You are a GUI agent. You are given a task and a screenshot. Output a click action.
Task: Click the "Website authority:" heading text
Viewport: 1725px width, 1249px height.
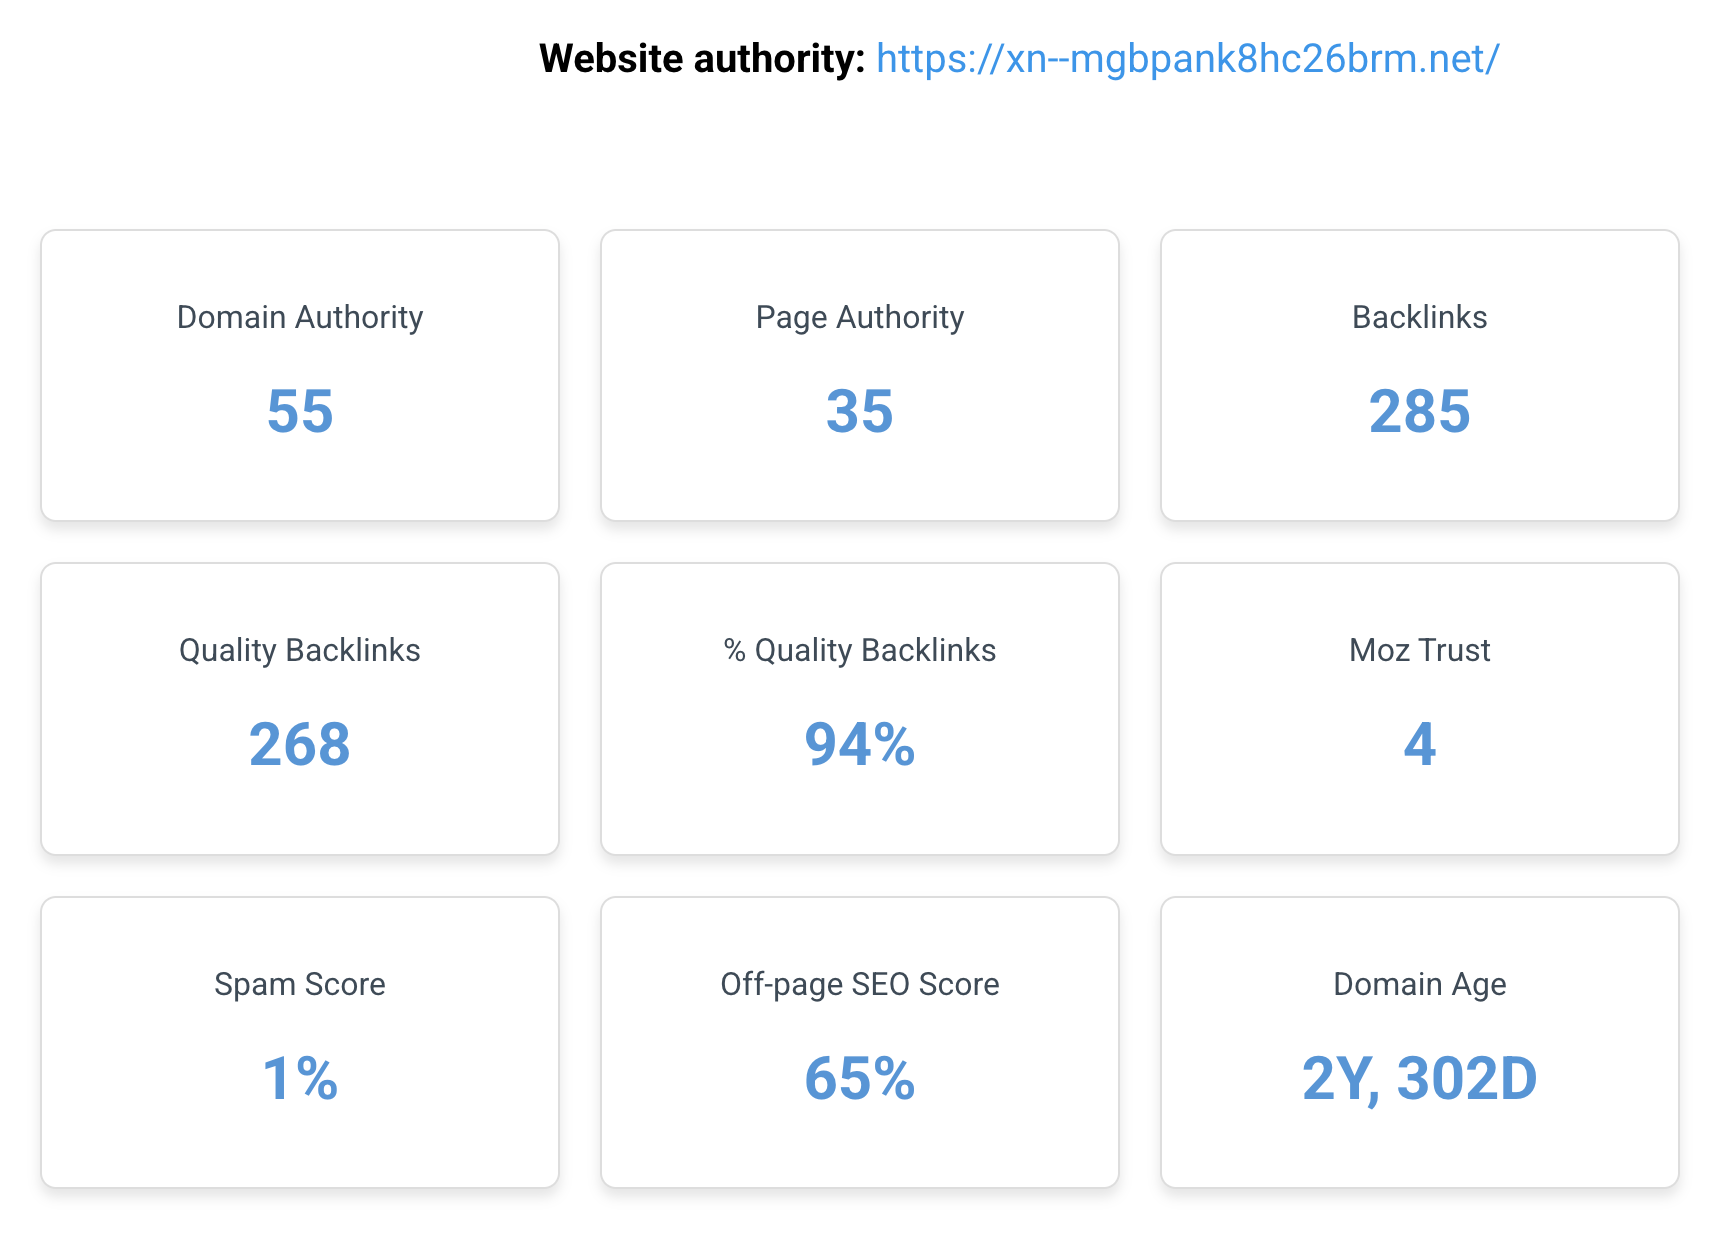701,59
